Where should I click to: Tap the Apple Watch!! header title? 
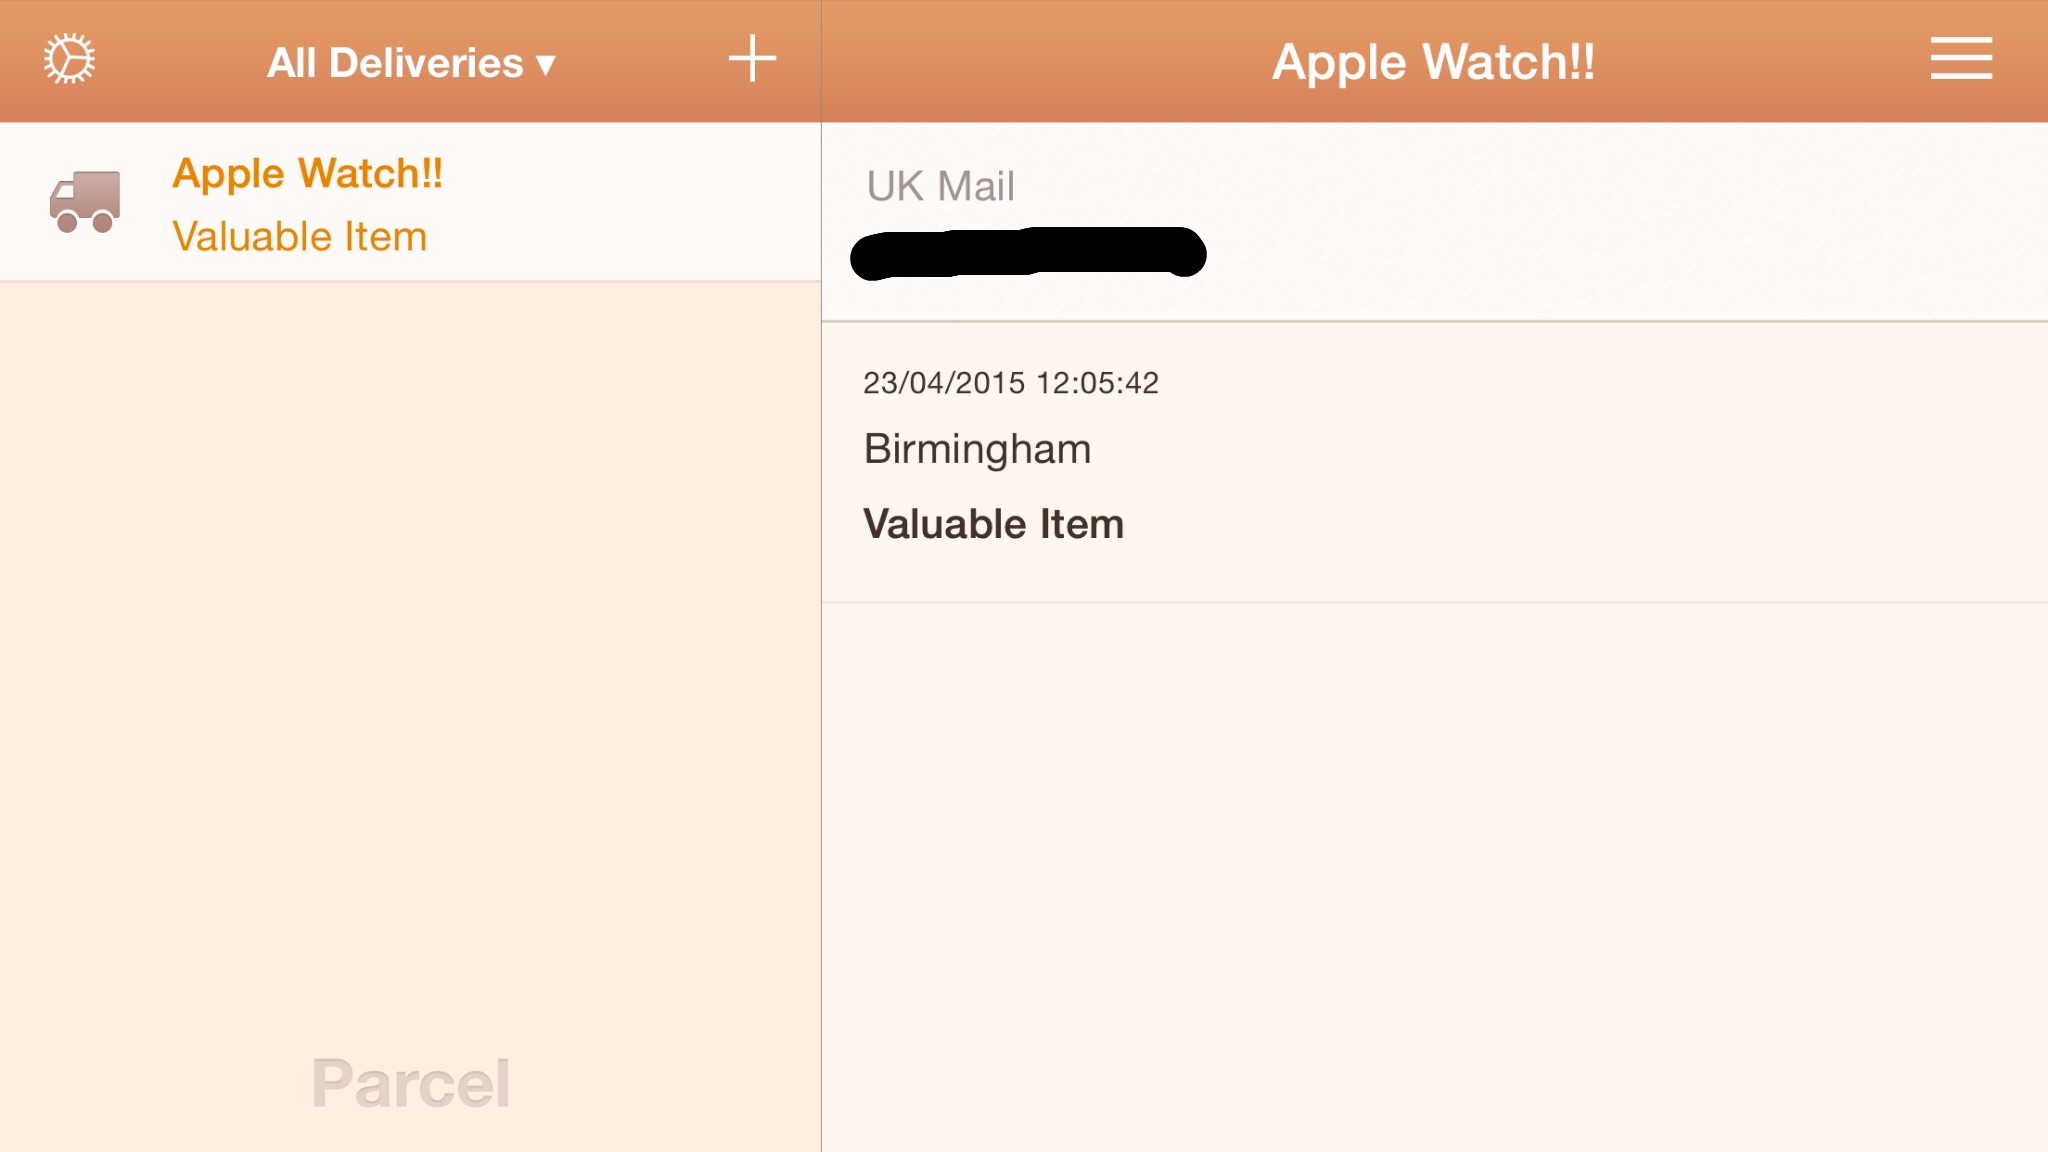coord(1433,62)
